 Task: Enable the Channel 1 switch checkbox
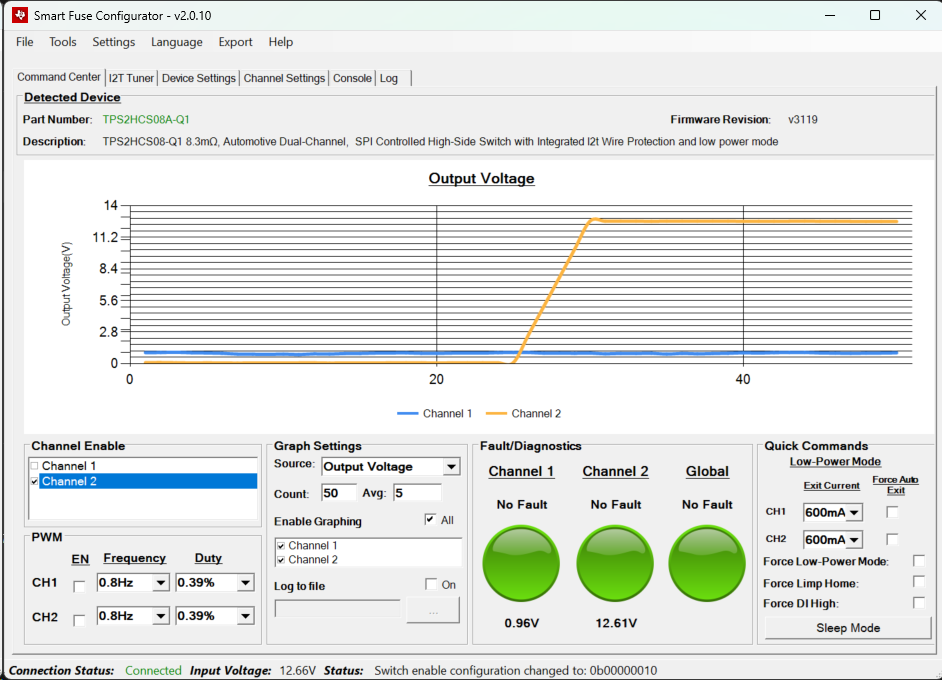tap(36, 466)
